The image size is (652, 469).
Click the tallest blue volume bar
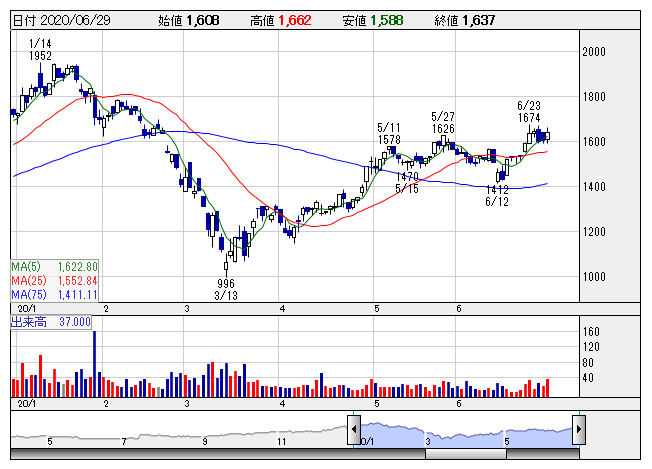pos(94,364)
